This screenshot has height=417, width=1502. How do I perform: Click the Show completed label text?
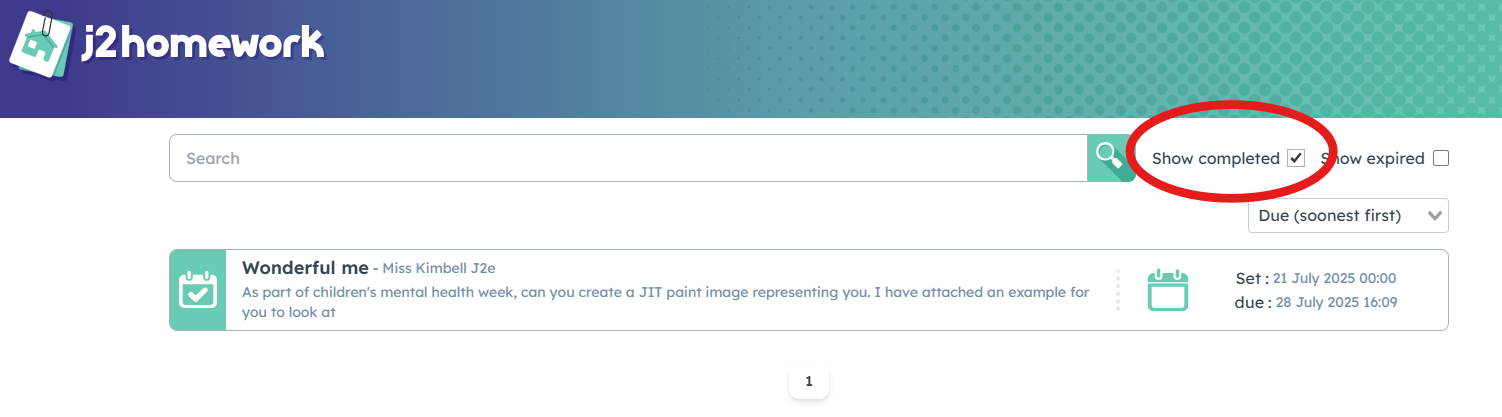click(x=1215, y=158)
